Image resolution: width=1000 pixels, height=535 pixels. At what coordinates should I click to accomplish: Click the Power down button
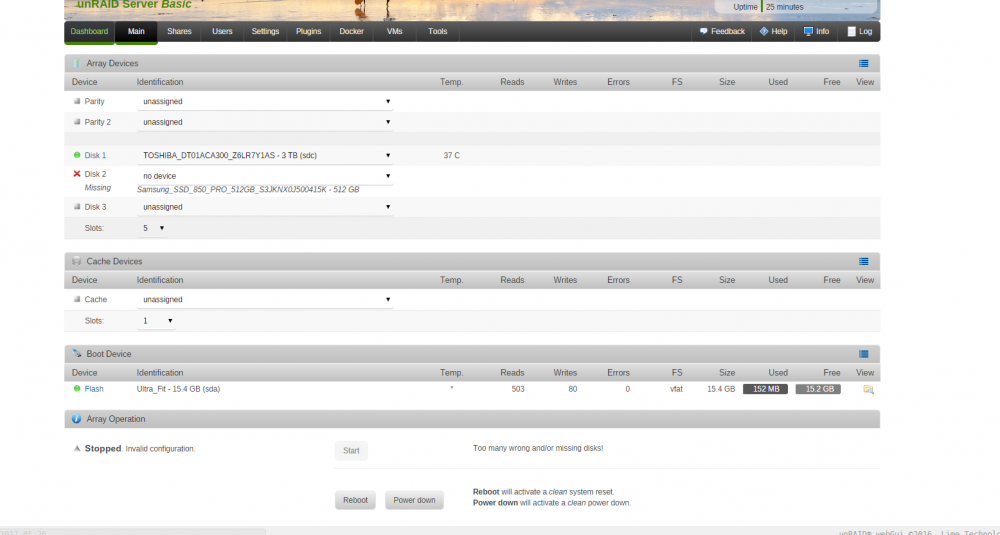pyautogui.click(x=415, y=500)
